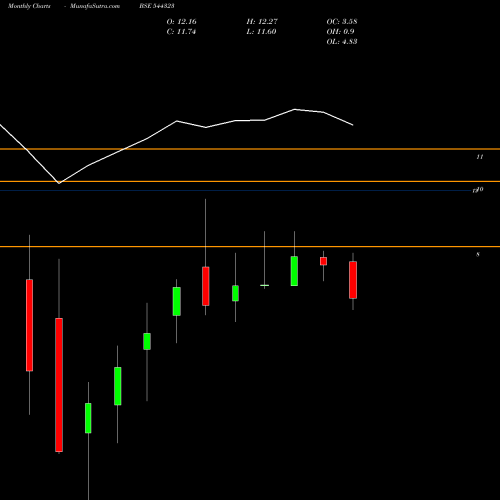Viewport: 500px width, 500px height.
Task: Click the price axis label "11"
Action: click(x=480, y=157)
